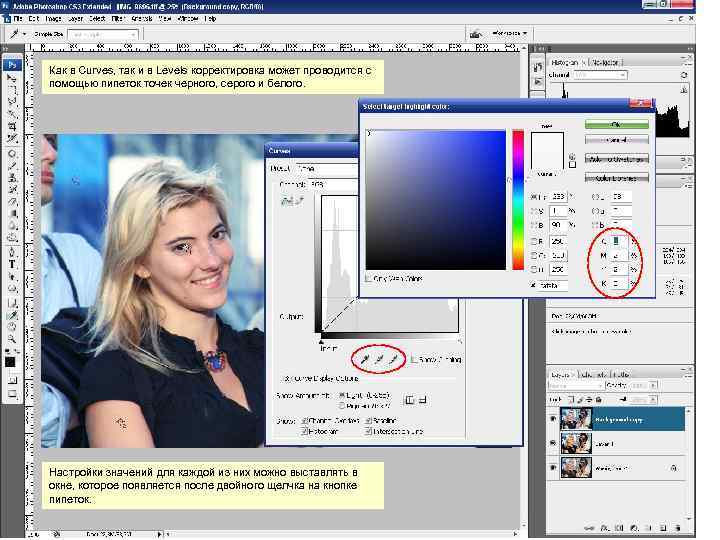Click Color Libraries button
Viewport: 720px width, 540px height.
617,178
